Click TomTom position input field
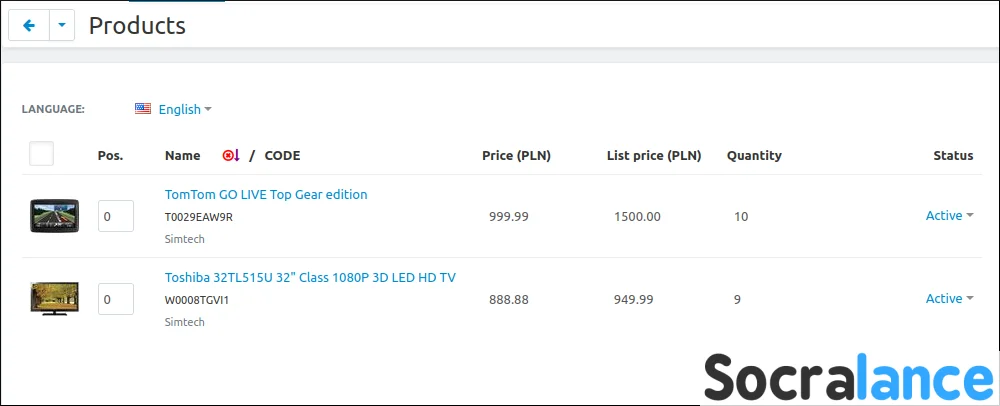Screen dimensions: 1000x406 pos(115,216)
